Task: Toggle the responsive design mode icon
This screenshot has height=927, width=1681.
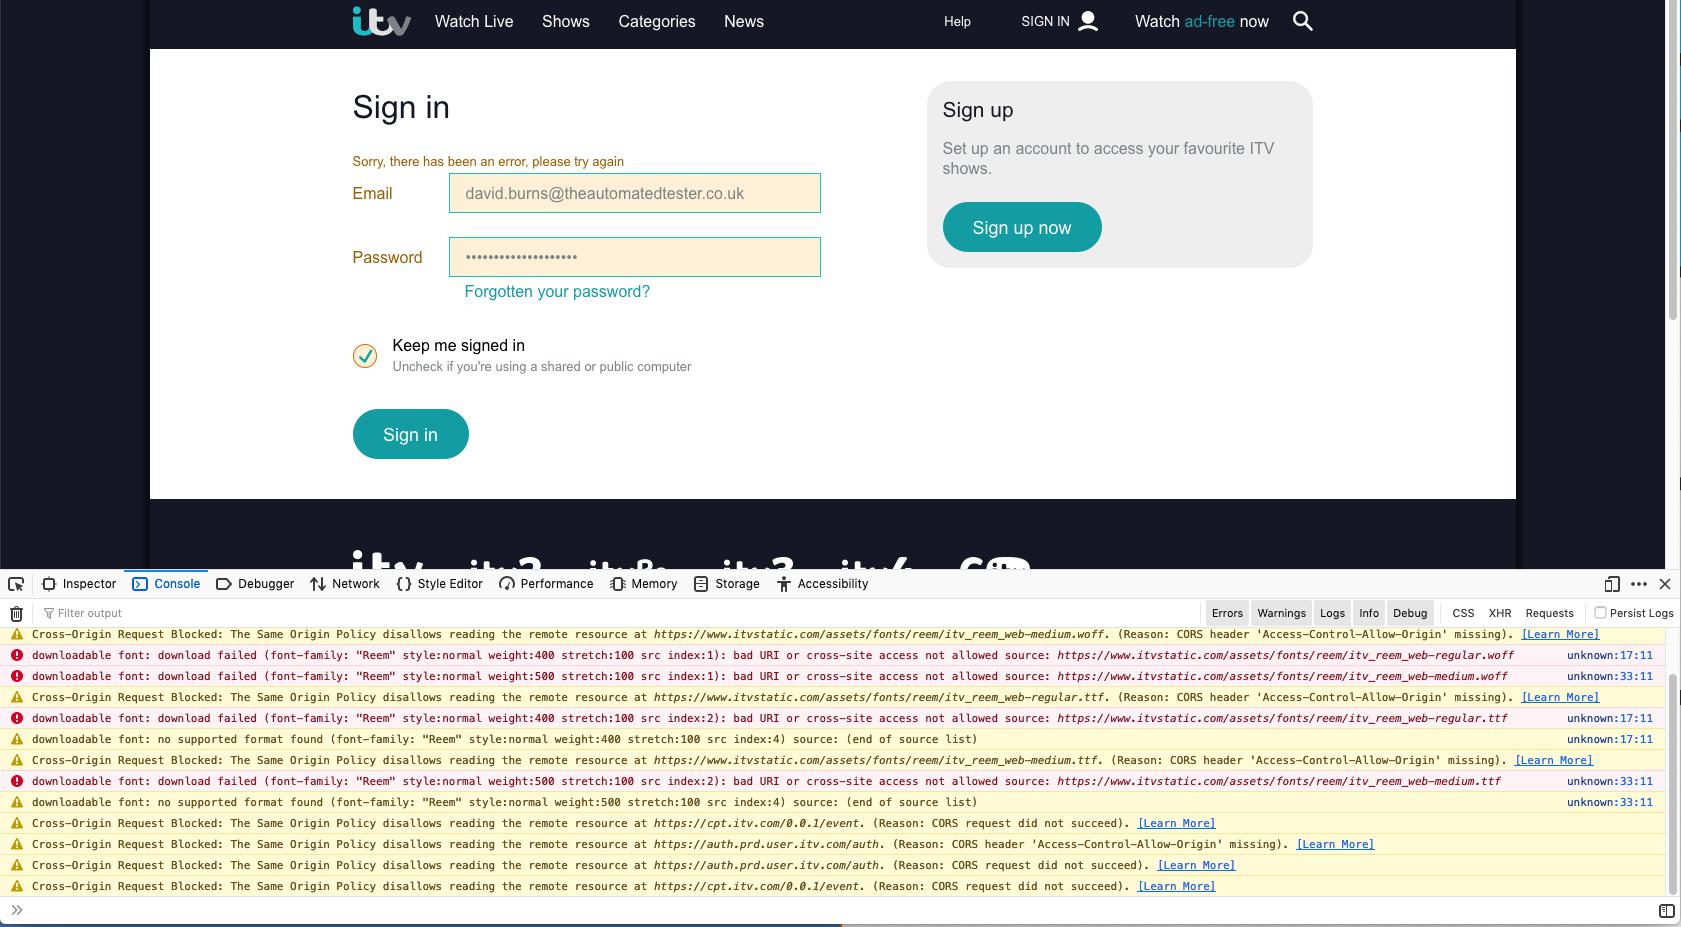Action: (1611, 583)
